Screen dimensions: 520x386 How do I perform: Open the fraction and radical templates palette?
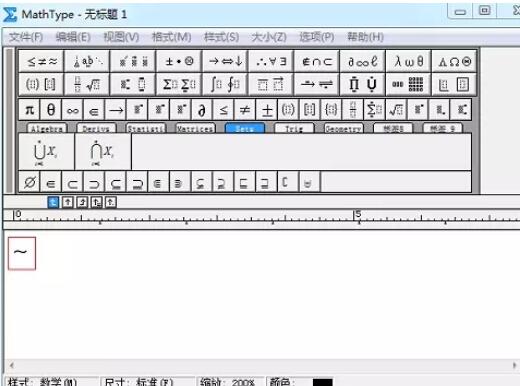(87, 84)
